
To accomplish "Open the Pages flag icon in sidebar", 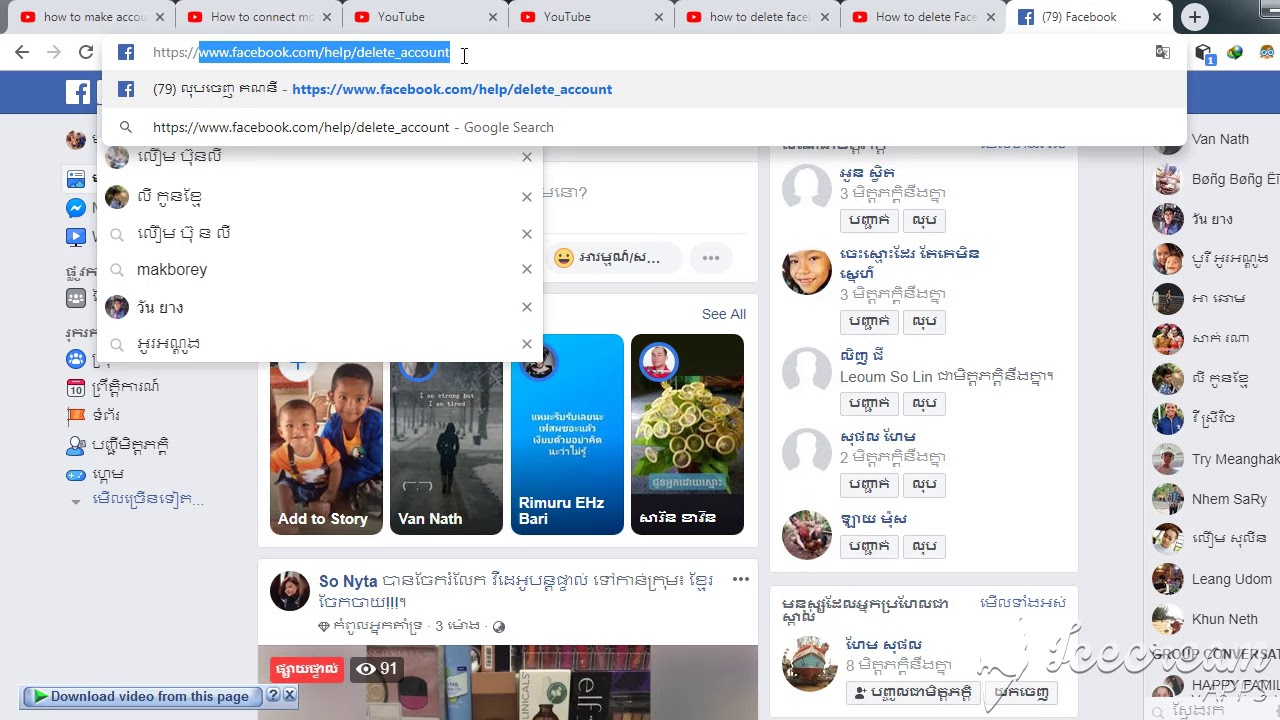I will 76,415.
